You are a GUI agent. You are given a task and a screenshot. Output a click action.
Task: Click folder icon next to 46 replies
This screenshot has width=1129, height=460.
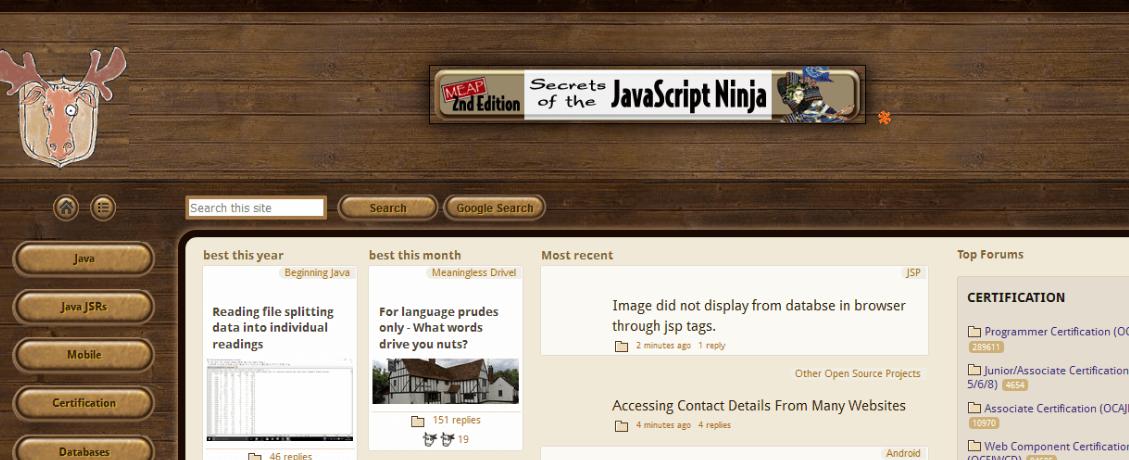click(x=254, y=456)
